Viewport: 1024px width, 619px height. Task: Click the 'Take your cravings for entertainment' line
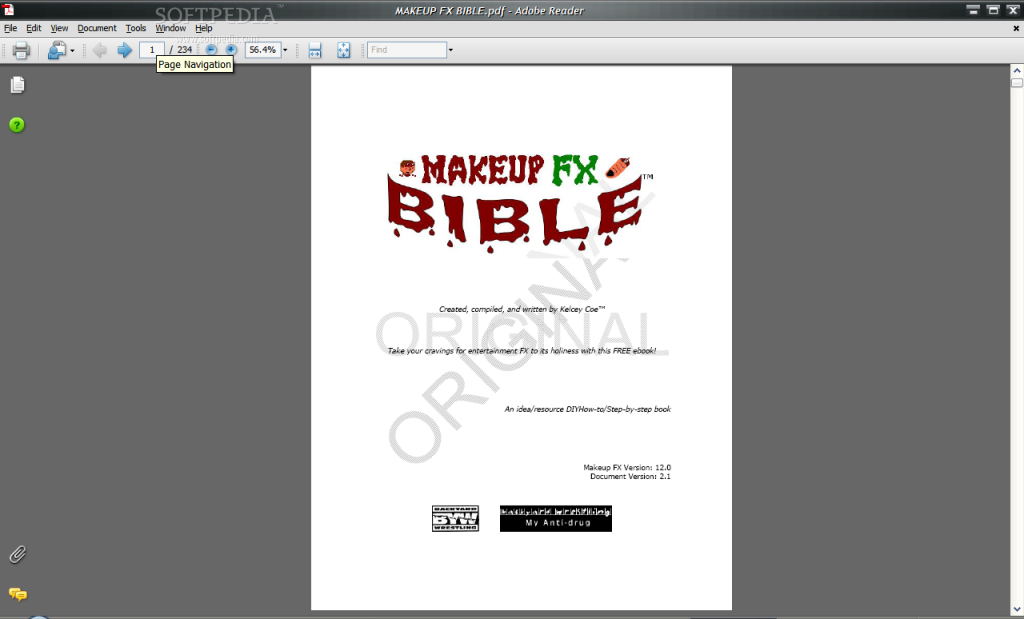pos(522,351)
